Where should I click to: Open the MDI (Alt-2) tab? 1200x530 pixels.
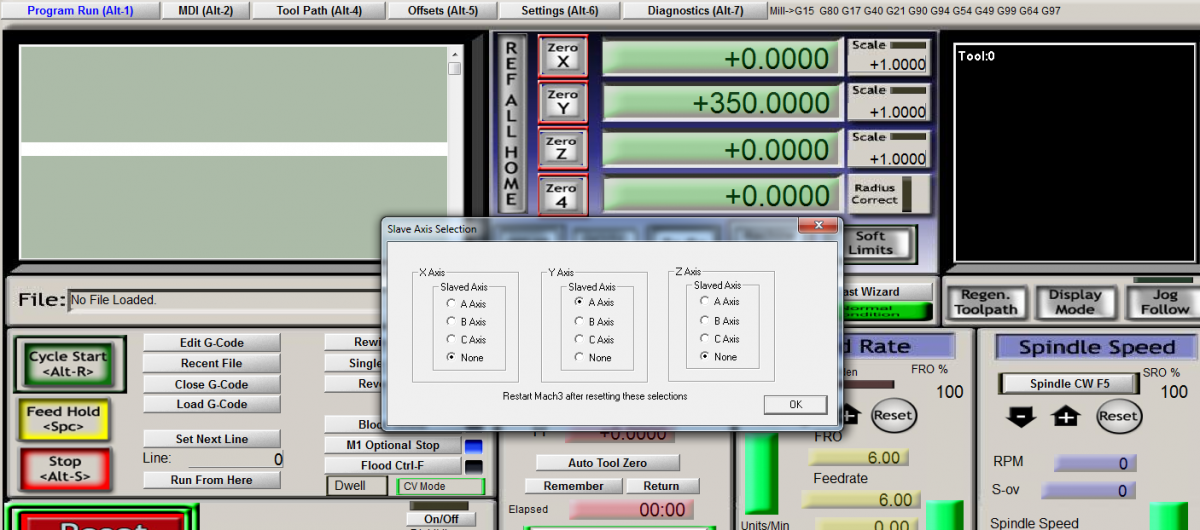205,11
